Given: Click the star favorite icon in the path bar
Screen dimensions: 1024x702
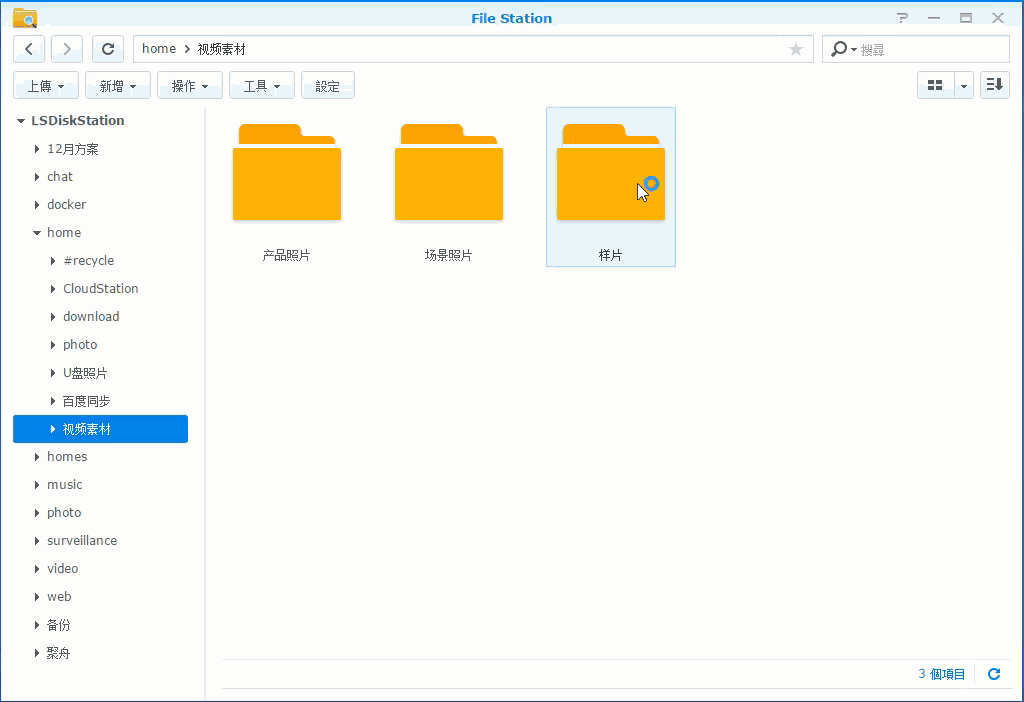Looking at the screenshot, I should 795,48.
